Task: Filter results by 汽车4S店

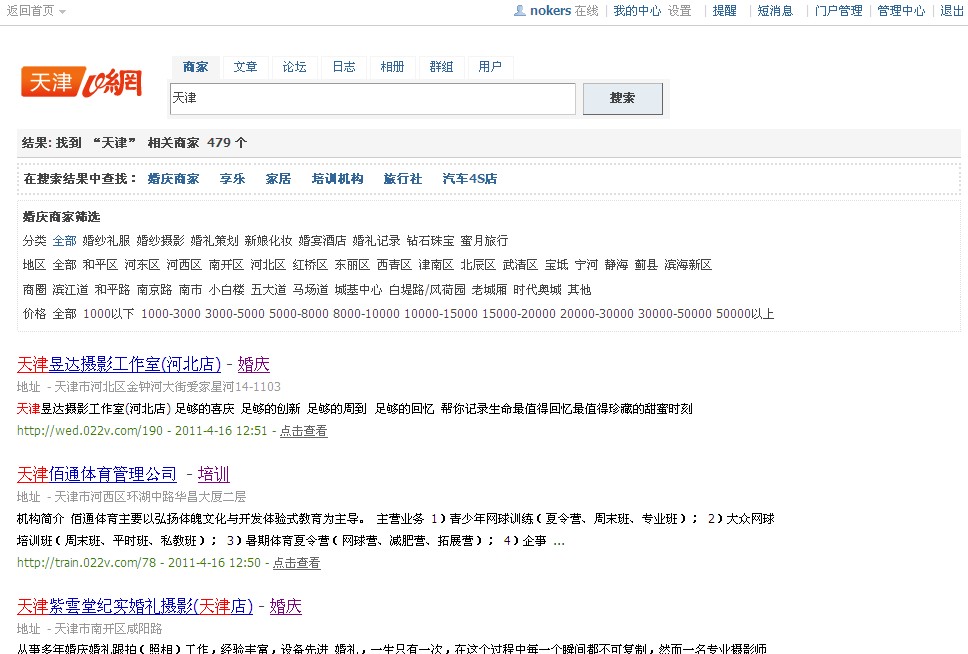Action: (470, 179)
